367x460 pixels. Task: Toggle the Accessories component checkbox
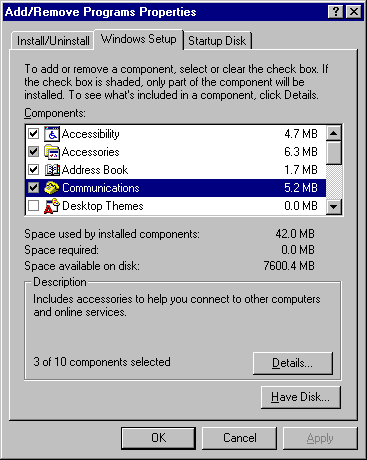(x=33, y=152)
